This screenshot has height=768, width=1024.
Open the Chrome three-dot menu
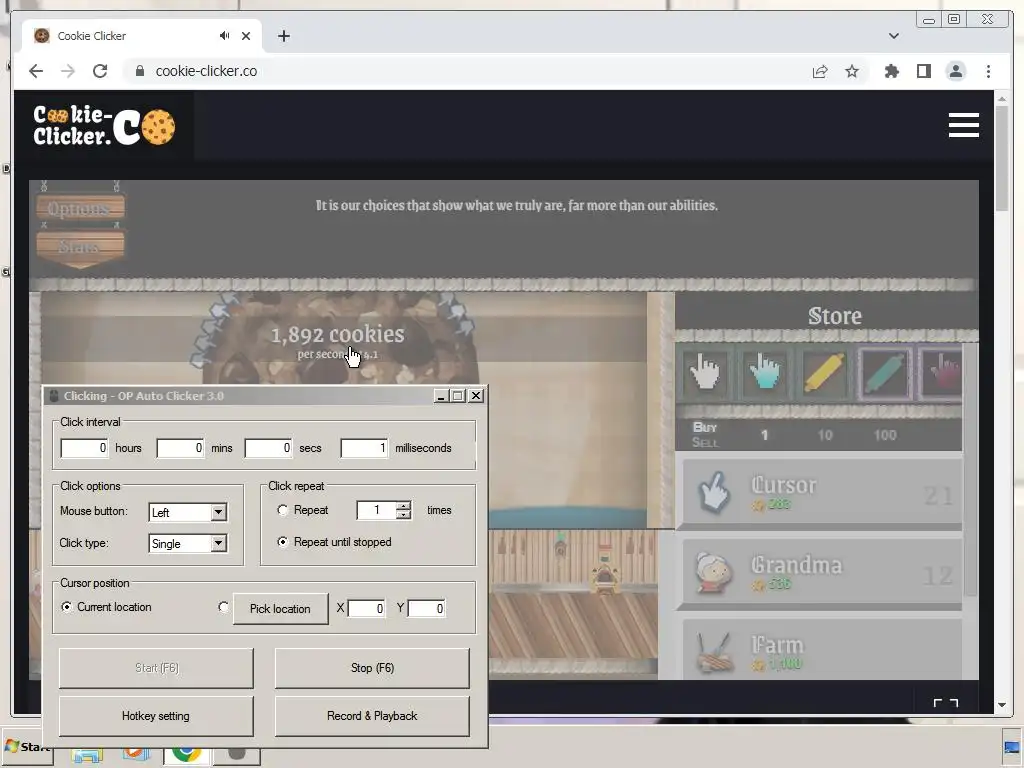coord(988,71)
